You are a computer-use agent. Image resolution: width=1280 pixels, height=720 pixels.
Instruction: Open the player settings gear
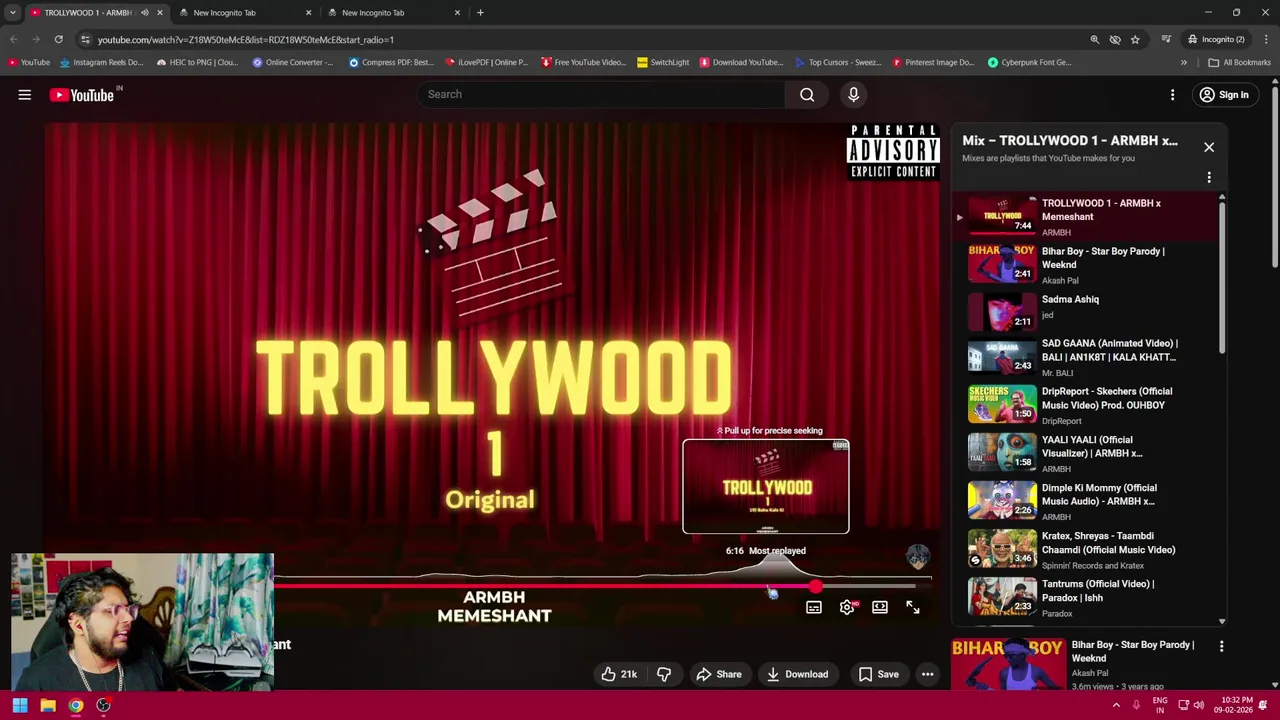point(847,607)
